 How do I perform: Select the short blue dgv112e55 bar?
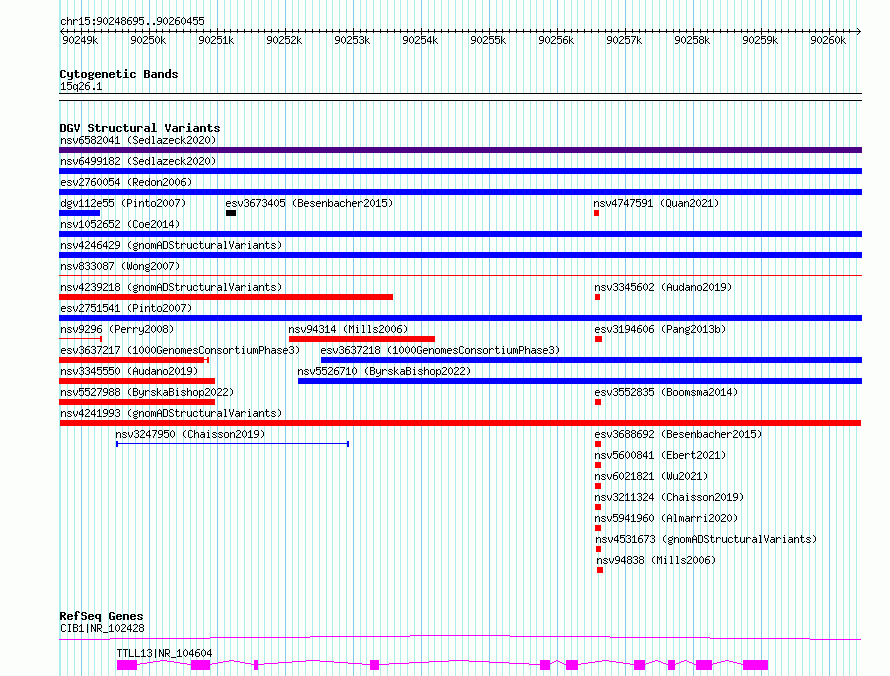79,213
